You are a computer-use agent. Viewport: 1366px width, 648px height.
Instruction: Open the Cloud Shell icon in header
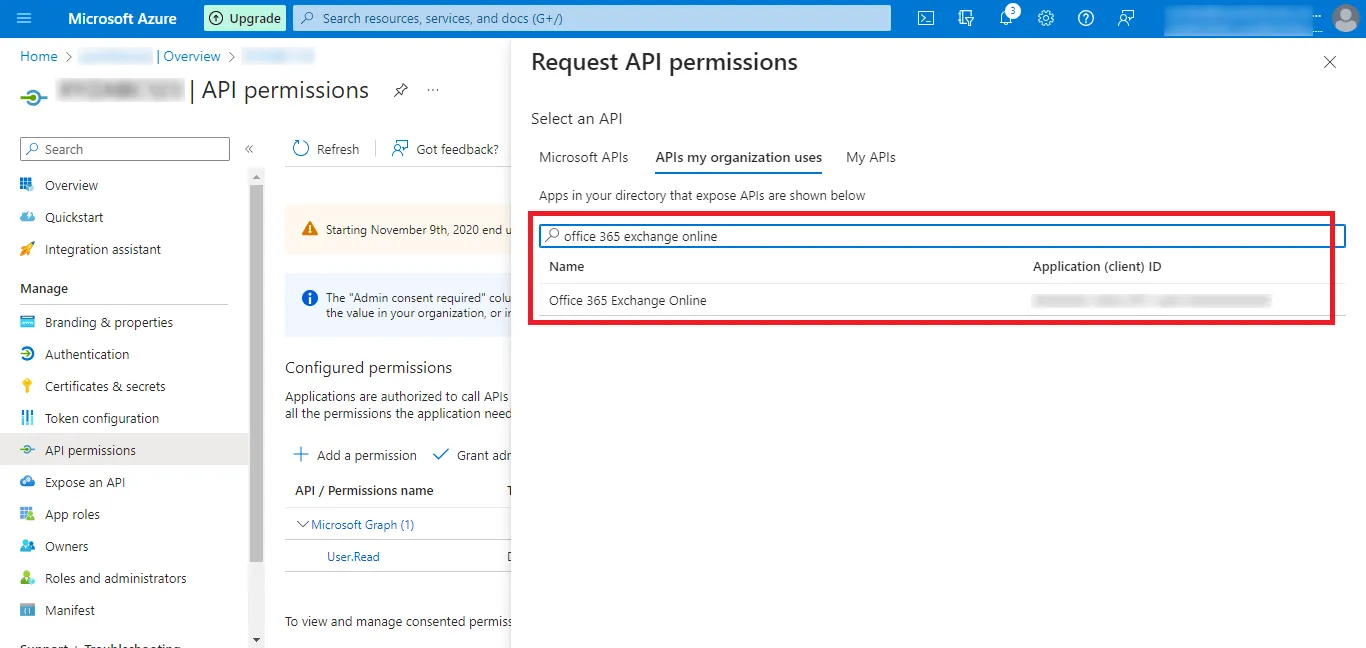click(x=926, y=18)
